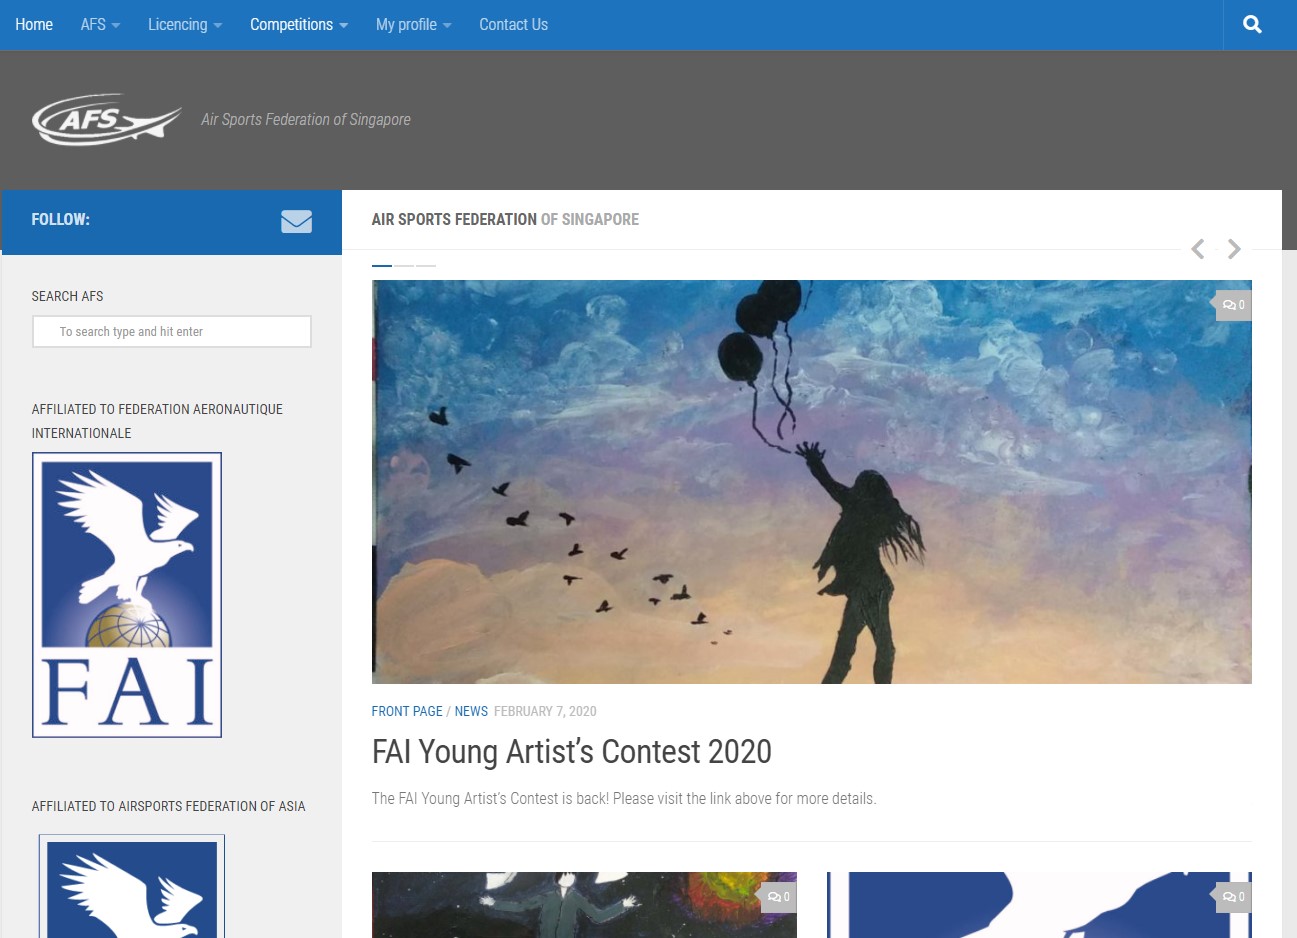Open the FRONT PAGE category link
This screenshot has width=1297, height=938.
tap(407, 711)
